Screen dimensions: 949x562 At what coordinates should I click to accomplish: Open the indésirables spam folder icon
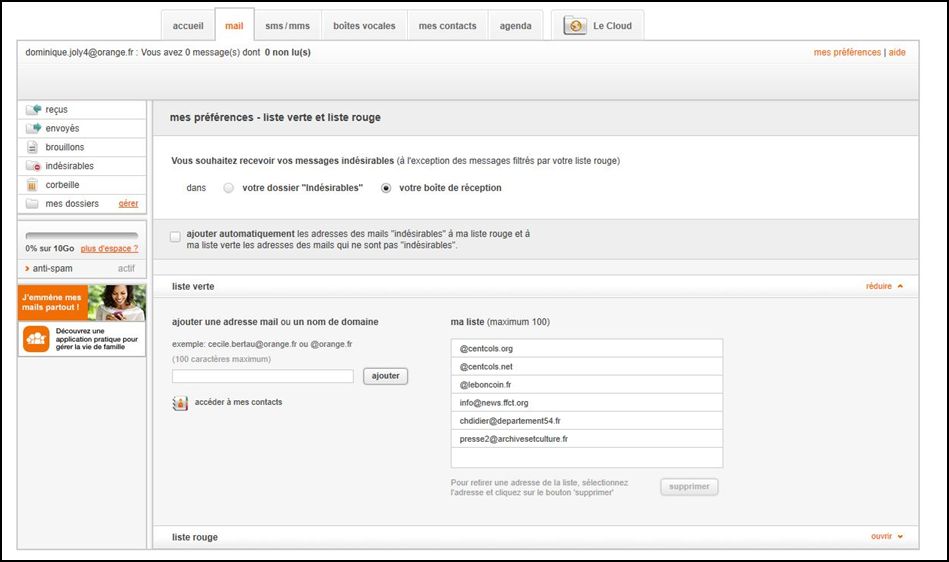(x=33, y=166)
